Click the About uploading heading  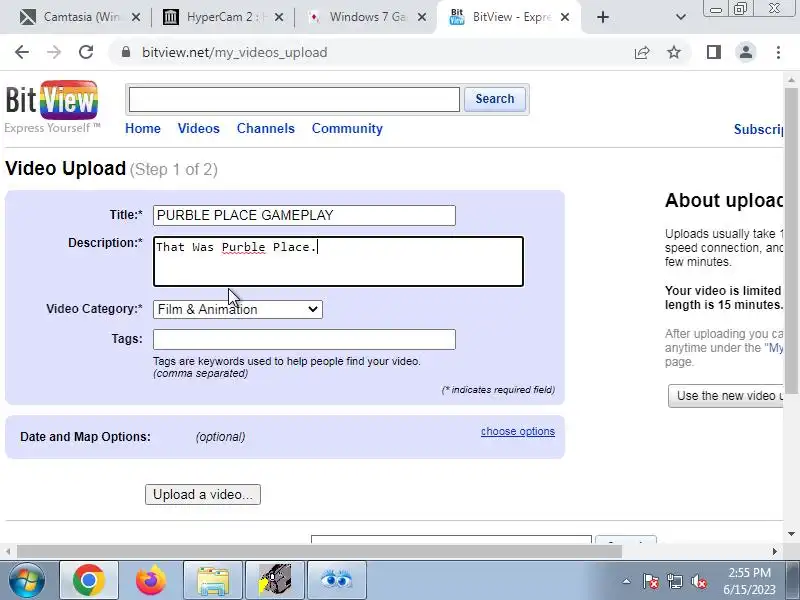tap(724, 201)
